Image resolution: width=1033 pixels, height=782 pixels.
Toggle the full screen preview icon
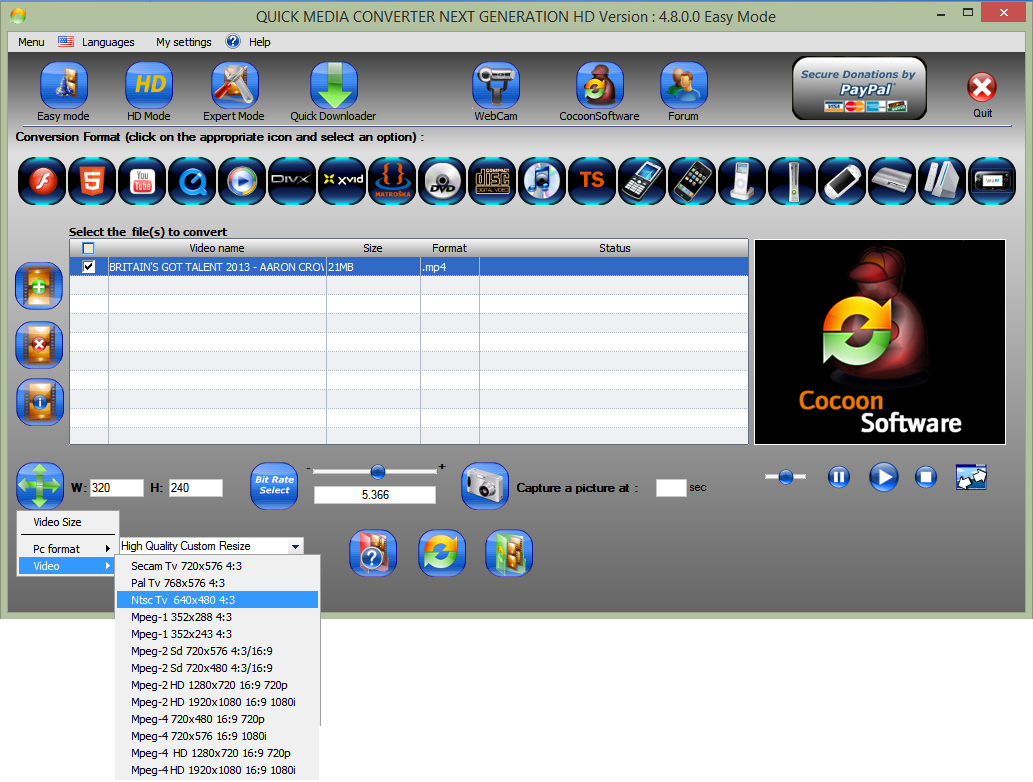coord(971,478)
